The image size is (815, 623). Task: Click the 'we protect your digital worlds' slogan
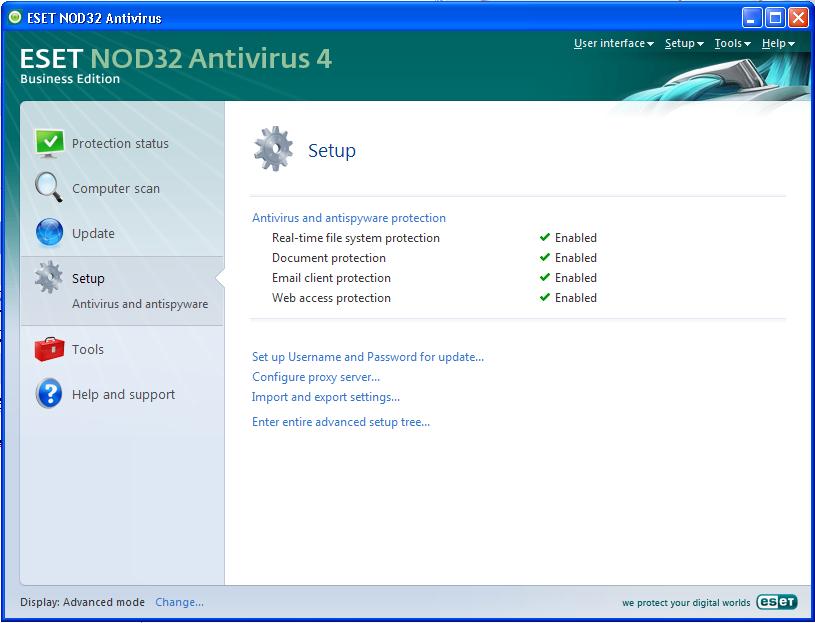pyautogui.click(x=686, y=603)
